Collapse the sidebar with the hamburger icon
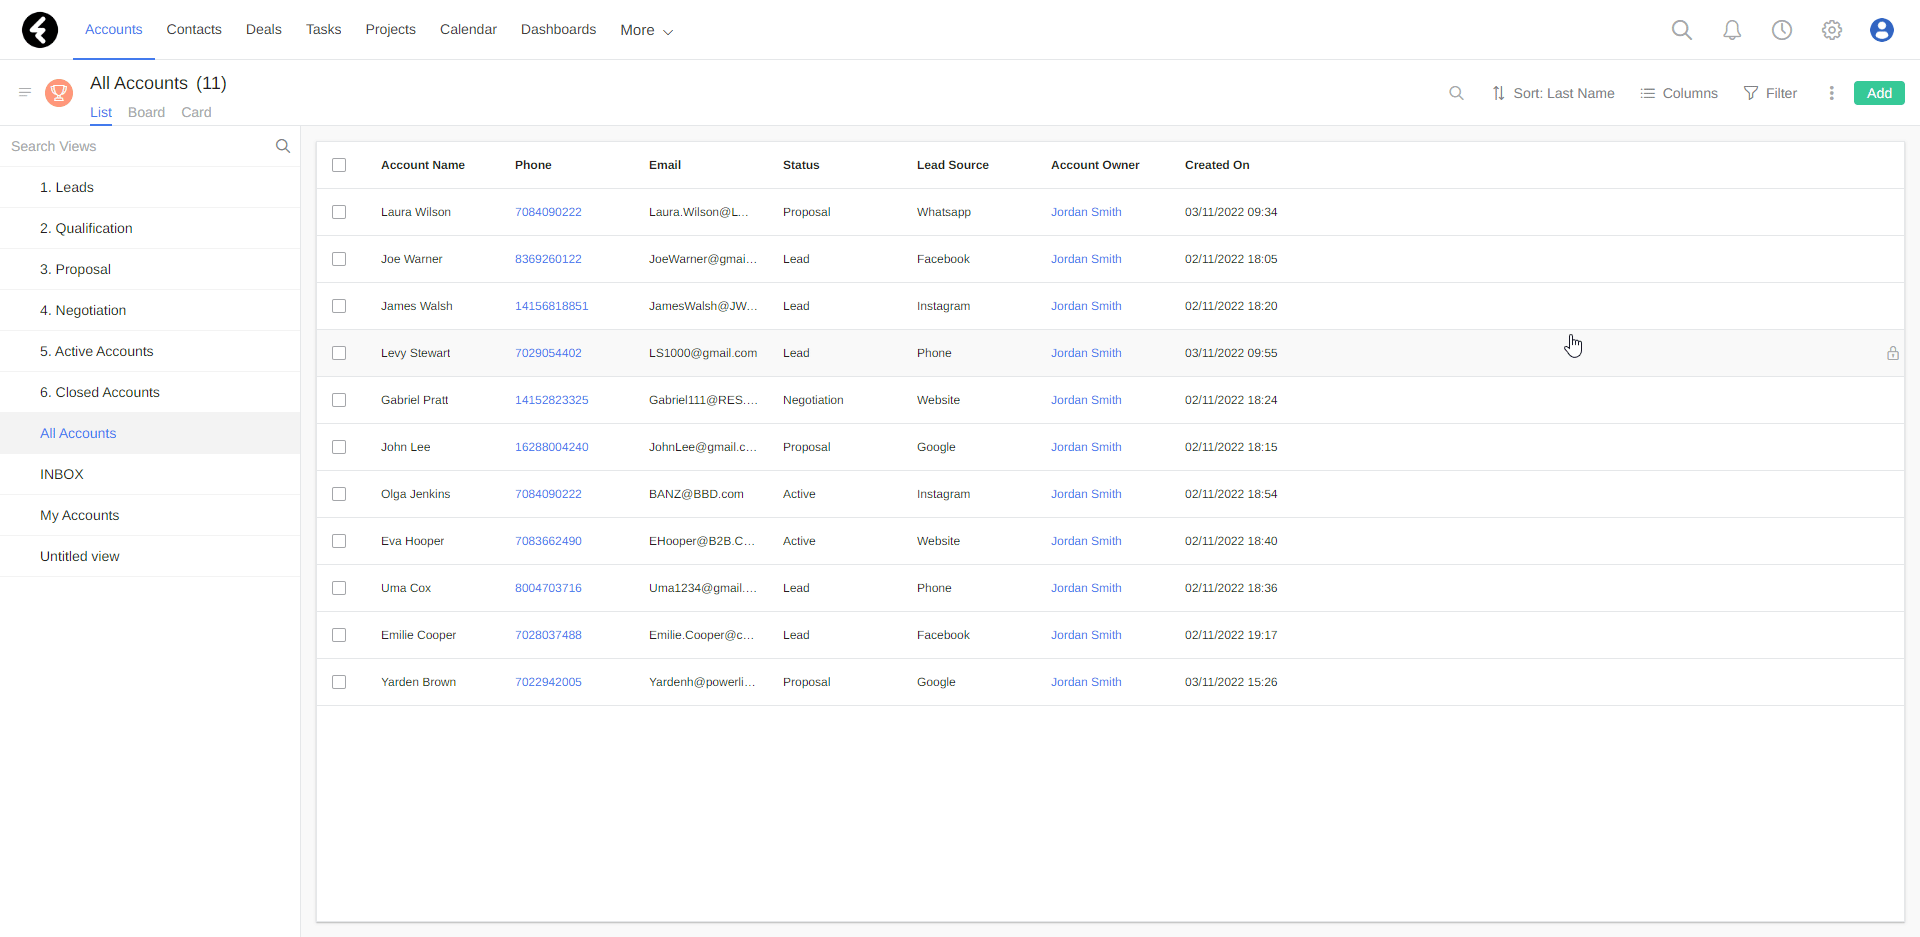Image resolution: width=1920 pixels, height=937 pixels. pos(25,92)
